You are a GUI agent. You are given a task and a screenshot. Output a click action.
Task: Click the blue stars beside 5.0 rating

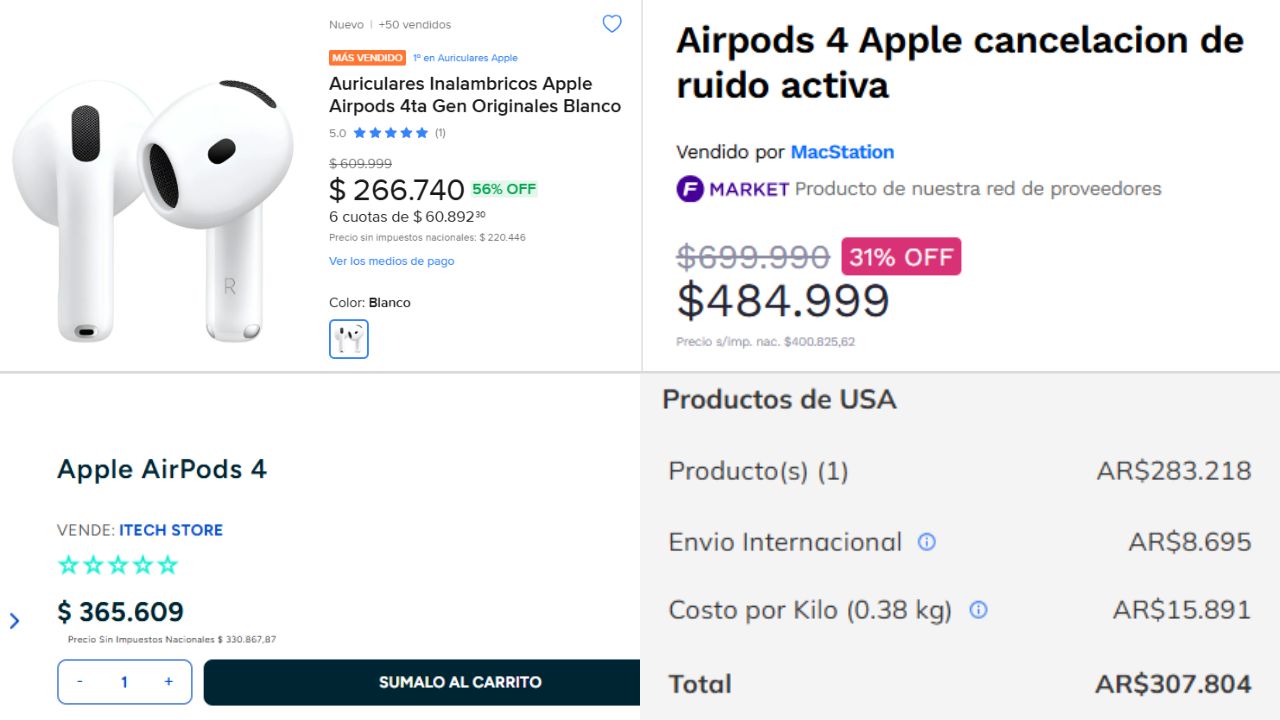click(391, 133)
